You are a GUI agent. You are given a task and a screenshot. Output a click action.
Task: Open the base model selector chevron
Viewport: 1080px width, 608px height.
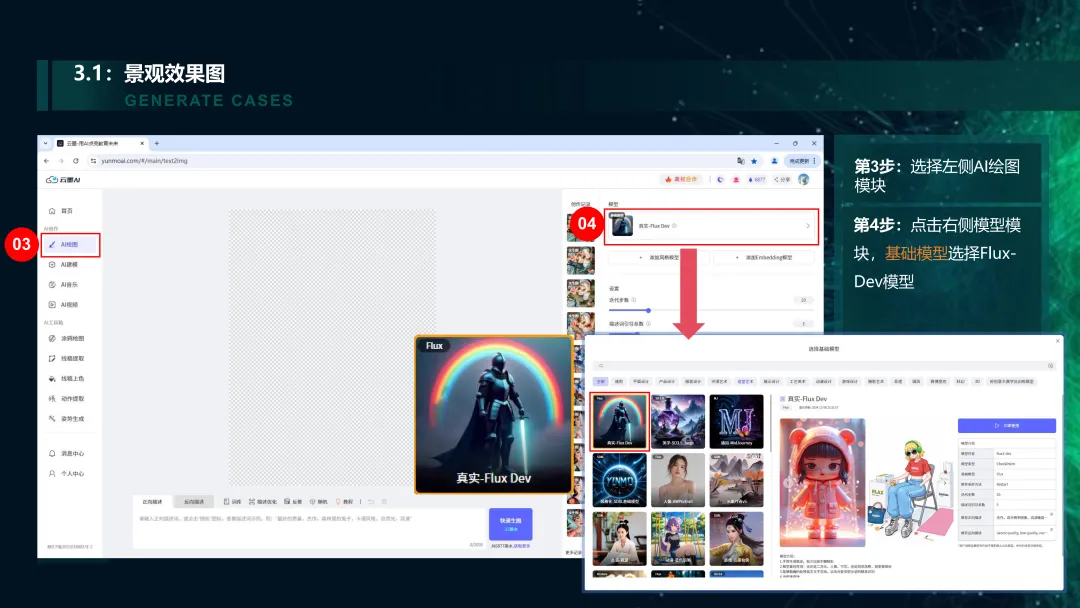click(808, 226)
